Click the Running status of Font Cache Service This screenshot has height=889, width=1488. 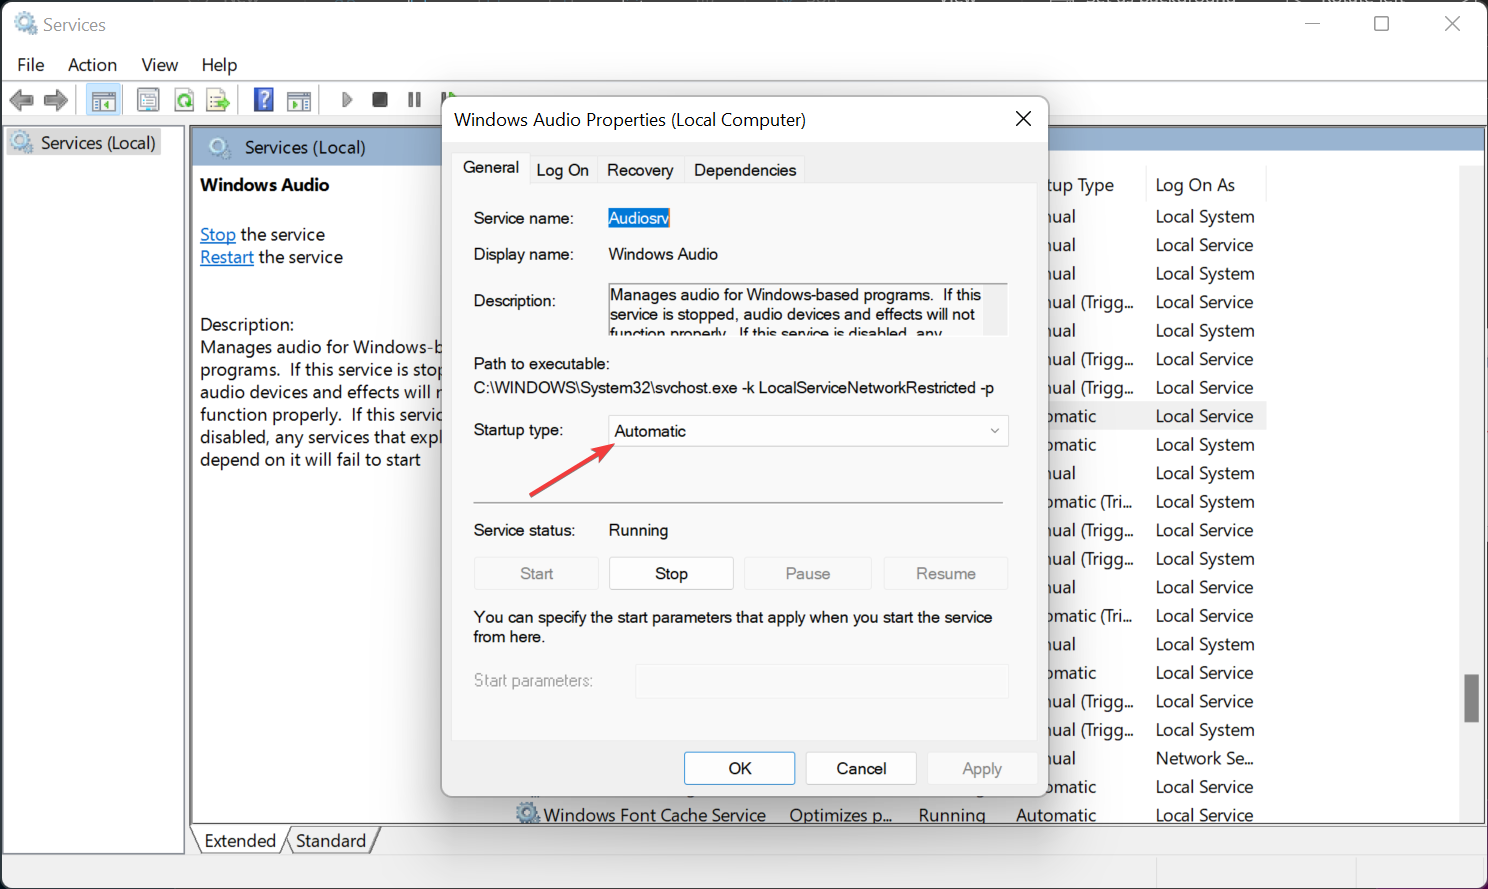coord(952,815)
